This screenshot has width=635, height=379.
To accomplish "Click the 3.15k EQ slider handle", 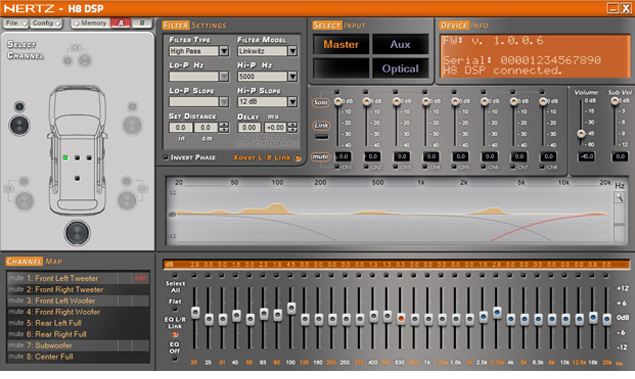I will [497, 312].
